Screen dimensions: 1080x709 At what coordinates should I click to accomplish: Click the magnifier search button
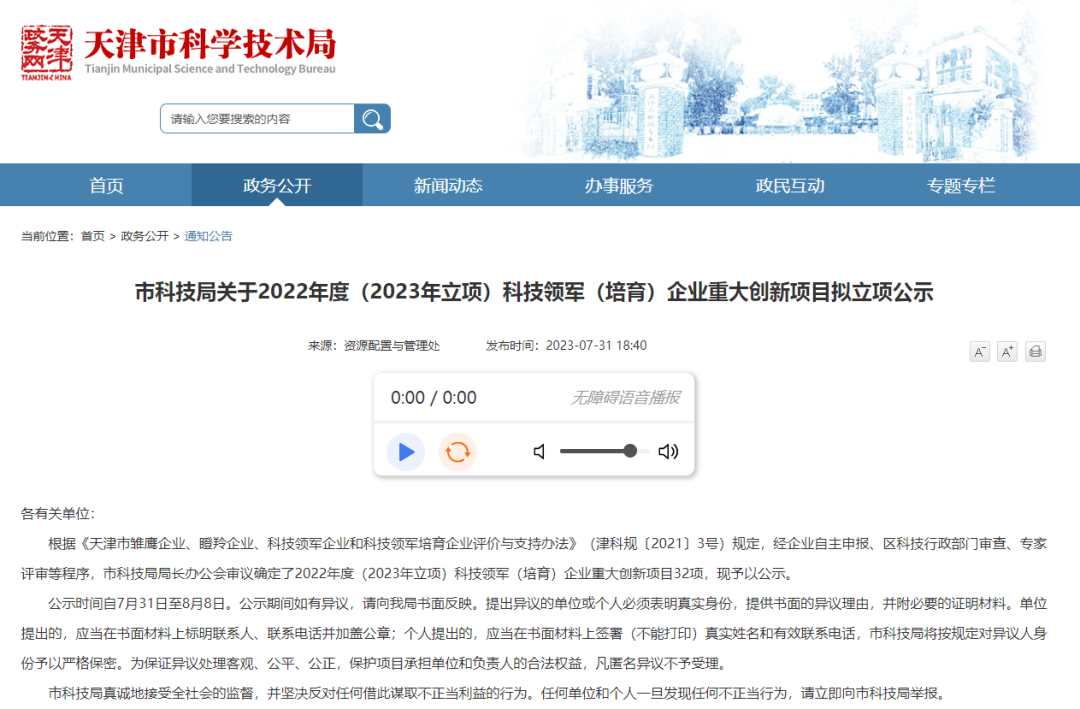coord(372,119)
